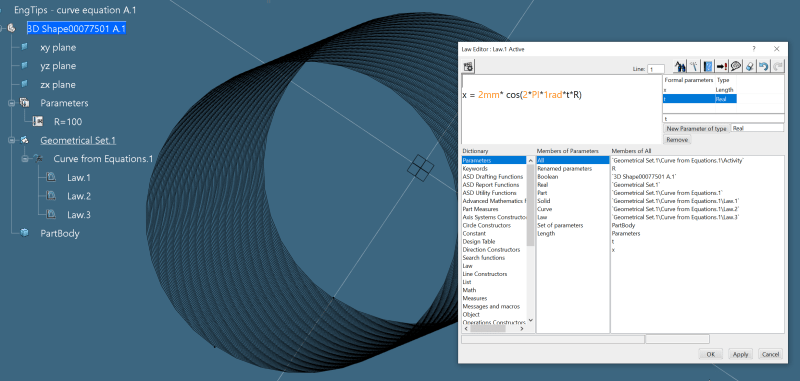Click the arrow with exclamation icon

click(x=721, y=66)
